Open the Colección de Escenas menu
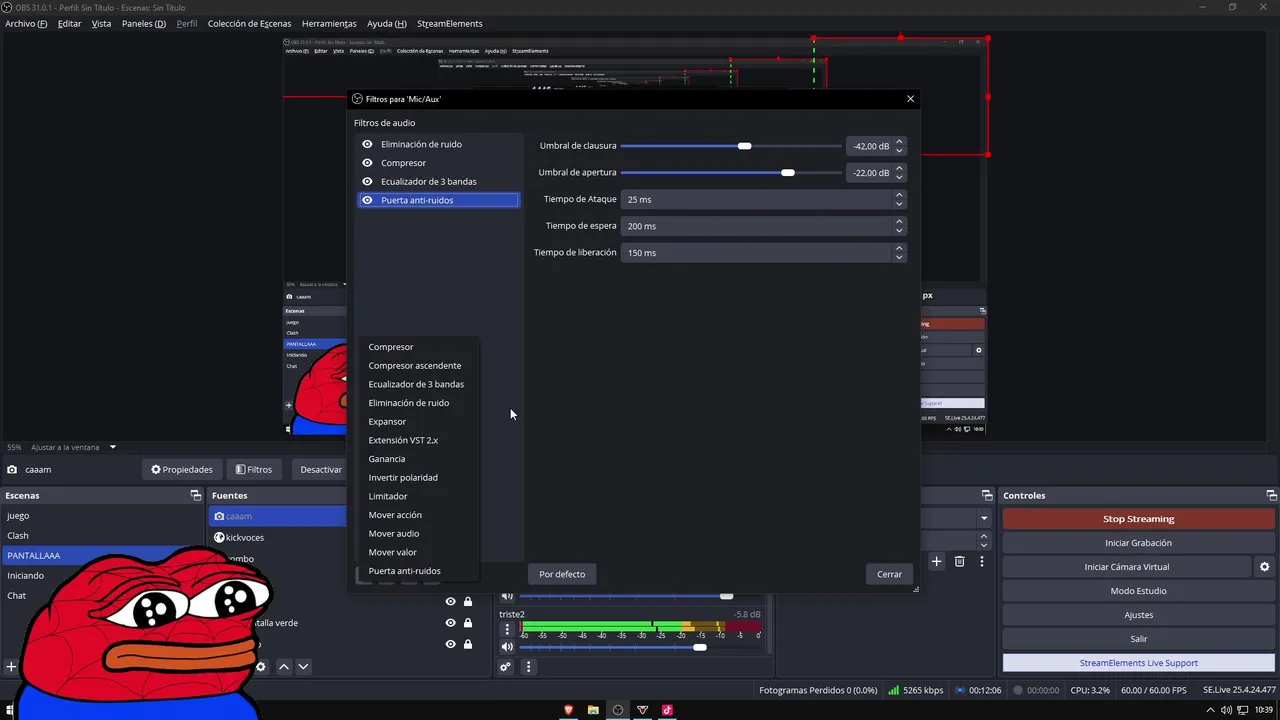The height and width of the screenshot is (720, 1280). (x=250, y=23)
